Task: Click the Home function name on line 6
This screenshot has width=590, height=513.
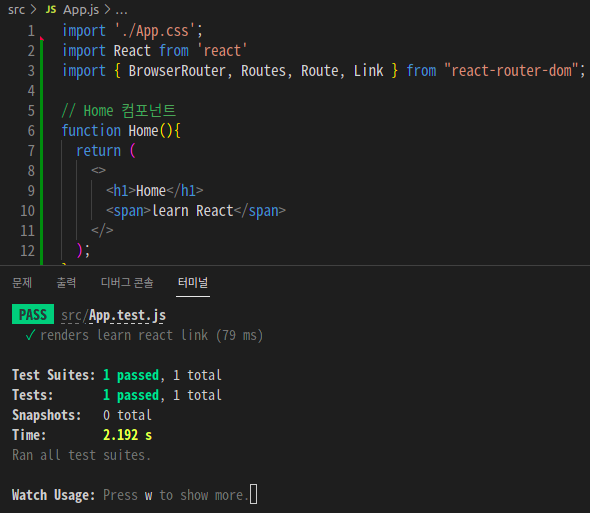Action: pos(143,131)
